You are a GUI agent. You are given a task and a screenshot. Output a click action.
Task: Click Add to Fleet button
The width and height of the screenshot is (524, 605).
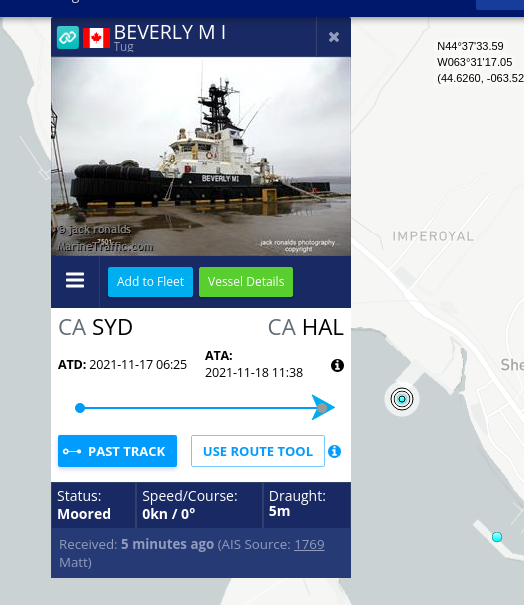point(150,282)
